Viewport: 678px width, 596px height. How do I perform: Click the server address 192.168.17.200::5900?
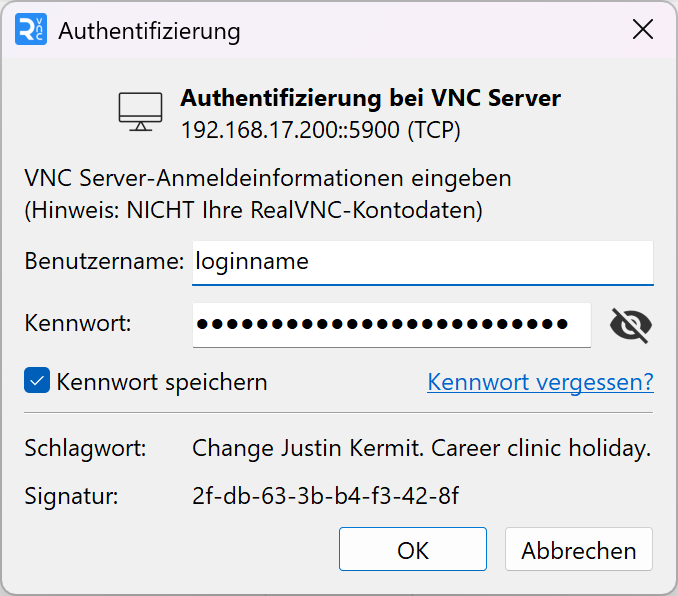[x=320, y=129]
